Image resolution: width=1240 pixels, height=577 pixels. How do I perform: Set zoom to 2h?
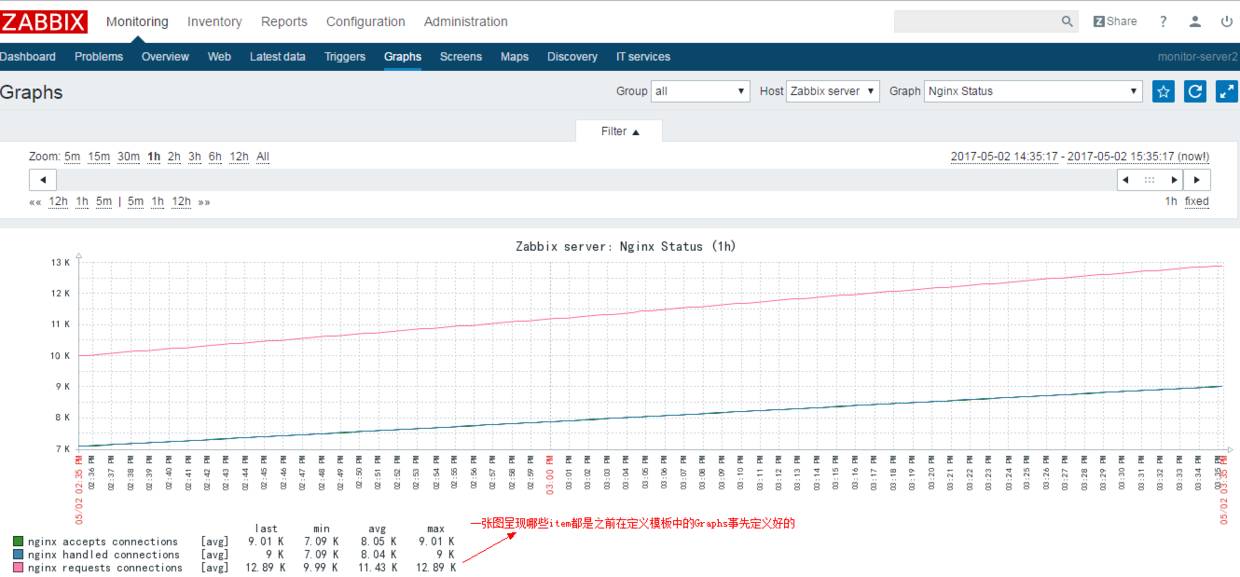point(174,157)
